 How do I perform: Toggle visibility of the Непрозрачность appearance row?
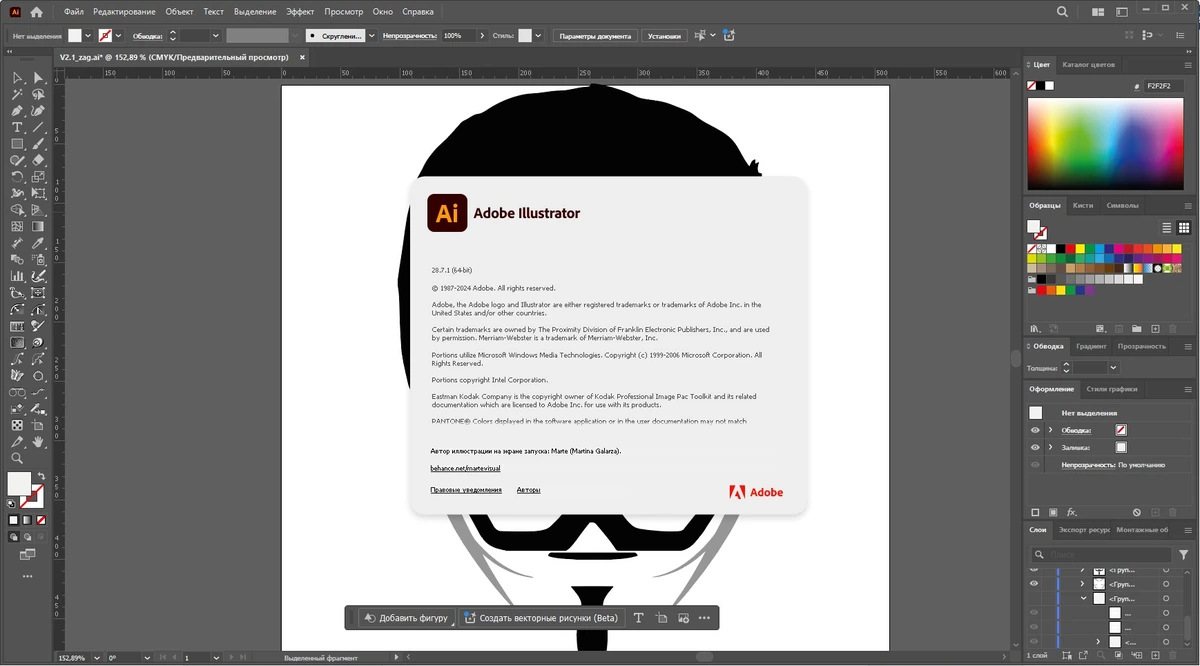click(1035, 465)
